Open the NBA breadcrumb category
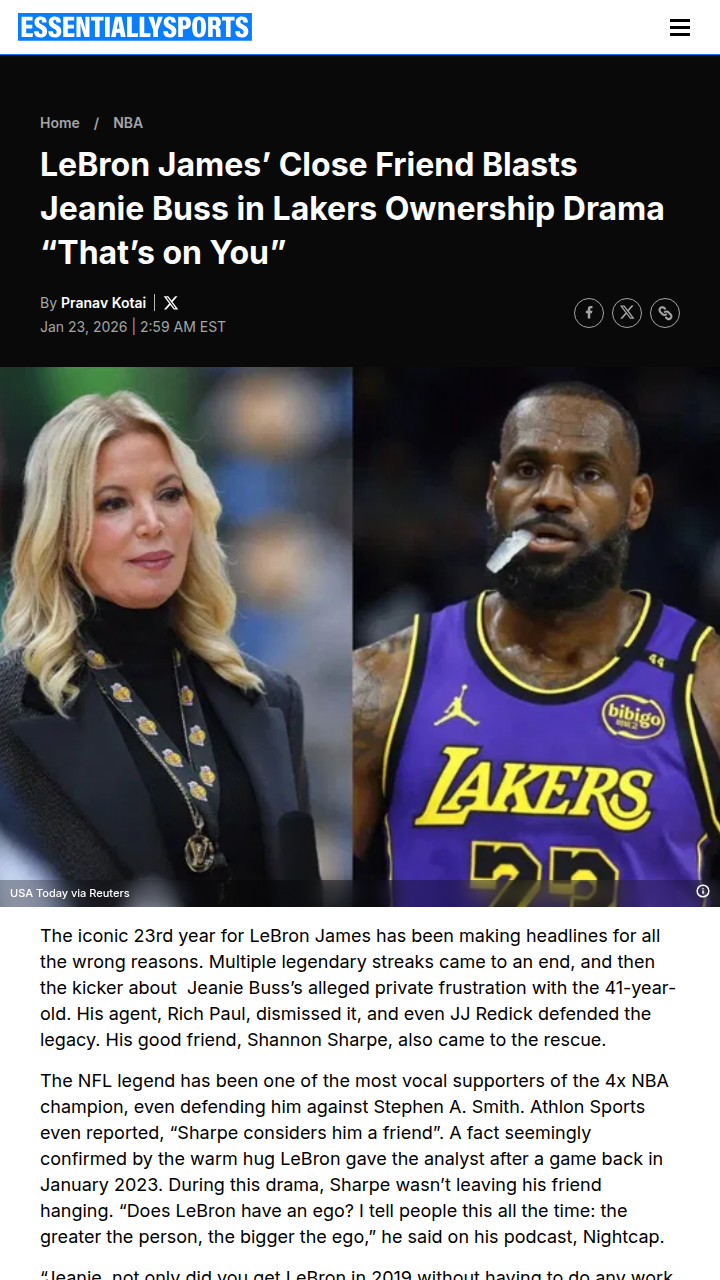Viewport: 720px width, 1280px height. point(128,123)
